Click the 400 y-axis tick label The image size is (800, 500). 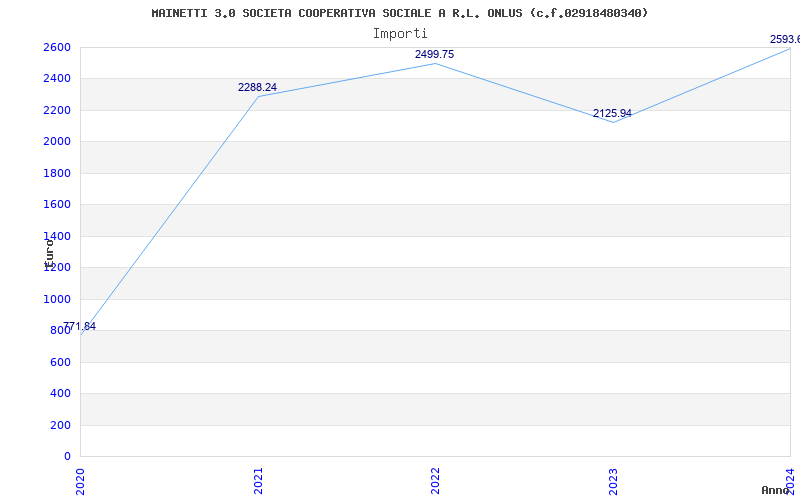point(60,393)
